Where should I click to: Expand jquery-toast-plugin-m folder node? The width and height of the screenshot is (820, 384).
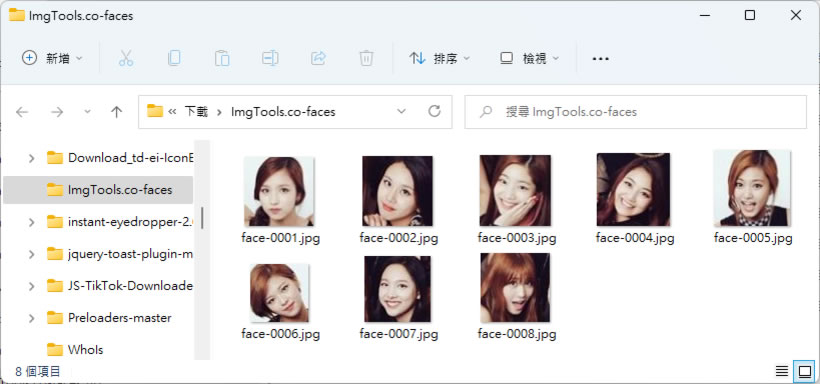[x=31, y=254]
